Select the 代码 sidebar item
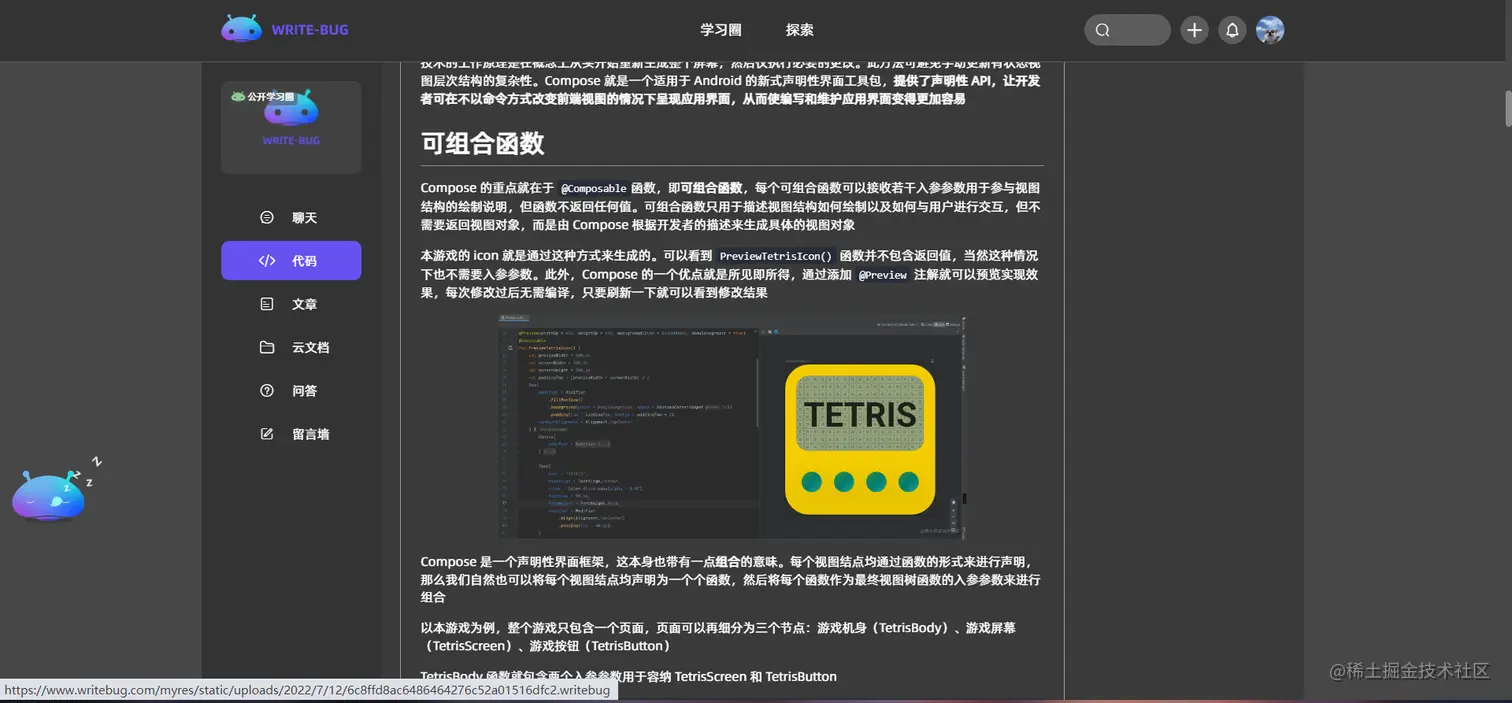 coord(291,260)
